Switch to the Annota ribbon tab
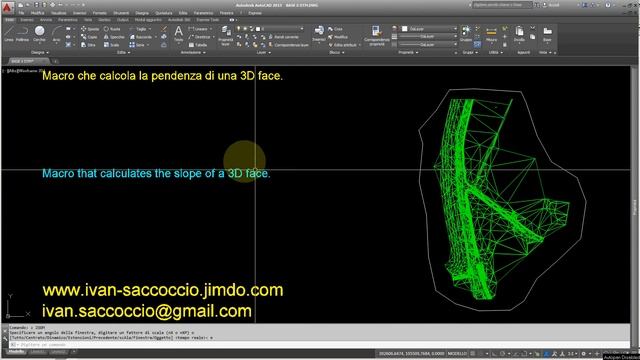640x360 pixels. [46, 20]
